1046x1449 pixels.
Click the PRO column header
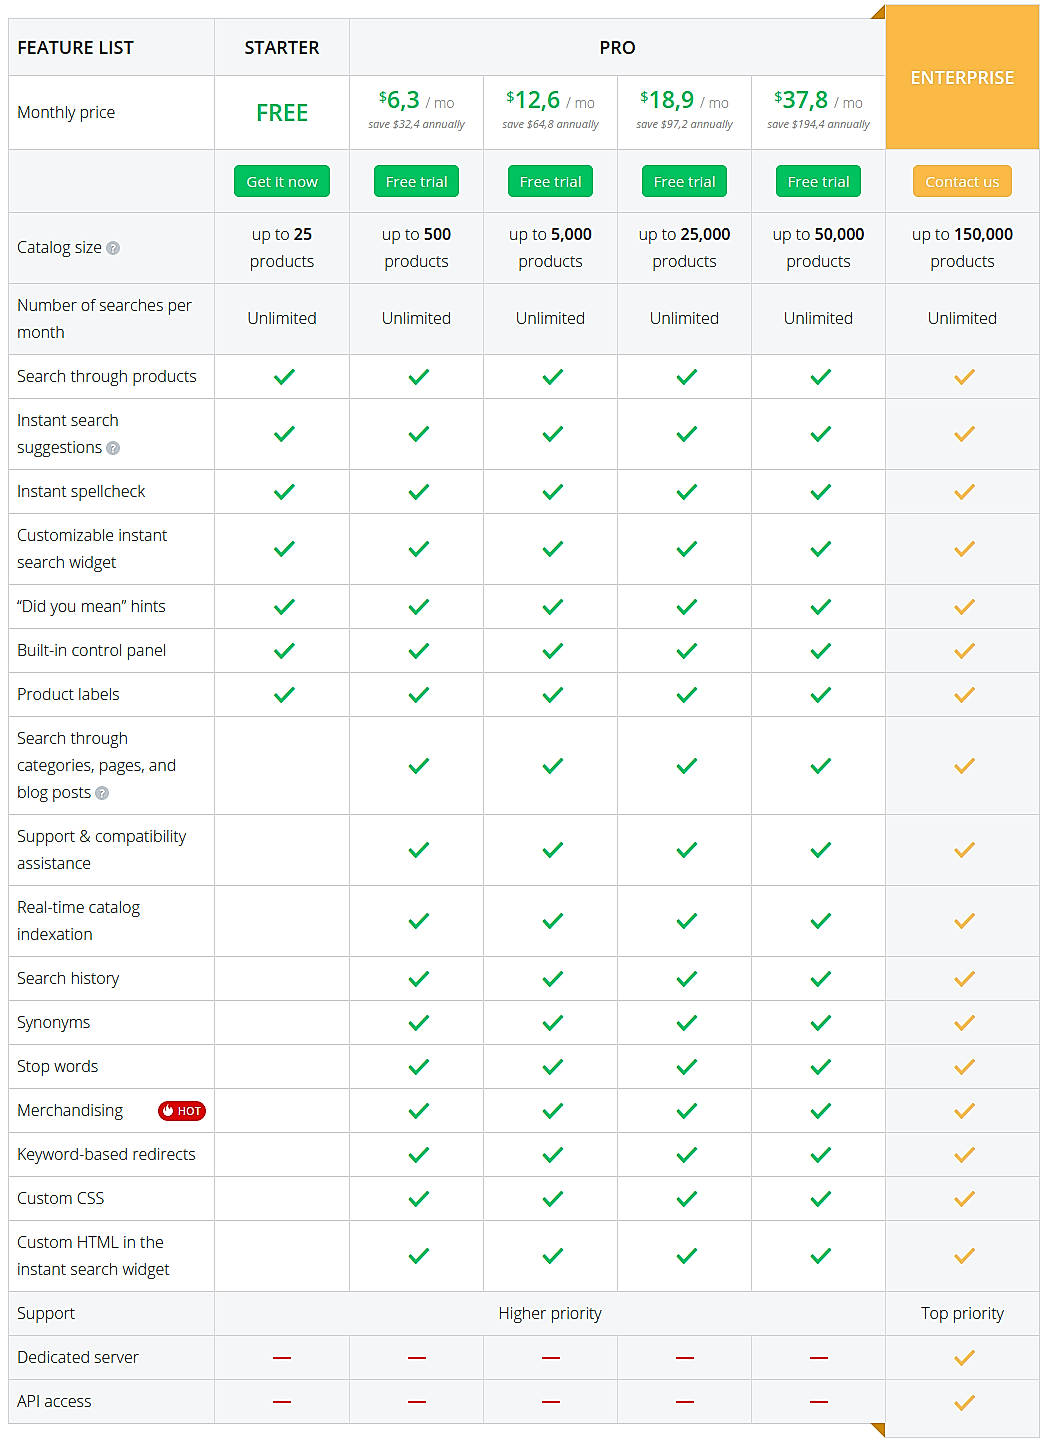617,47
